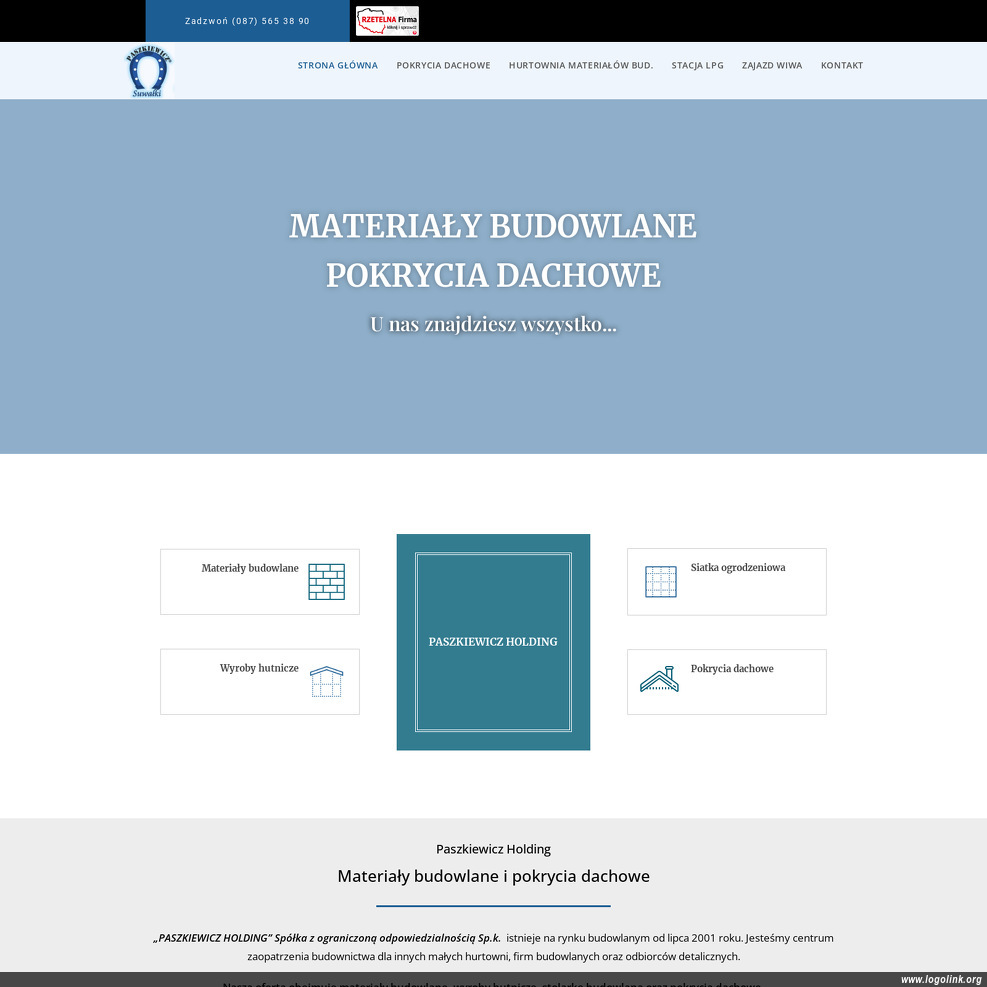The image size is (987, 987).
Task: Open the Strona główna menu item
Action: [337, 65]
